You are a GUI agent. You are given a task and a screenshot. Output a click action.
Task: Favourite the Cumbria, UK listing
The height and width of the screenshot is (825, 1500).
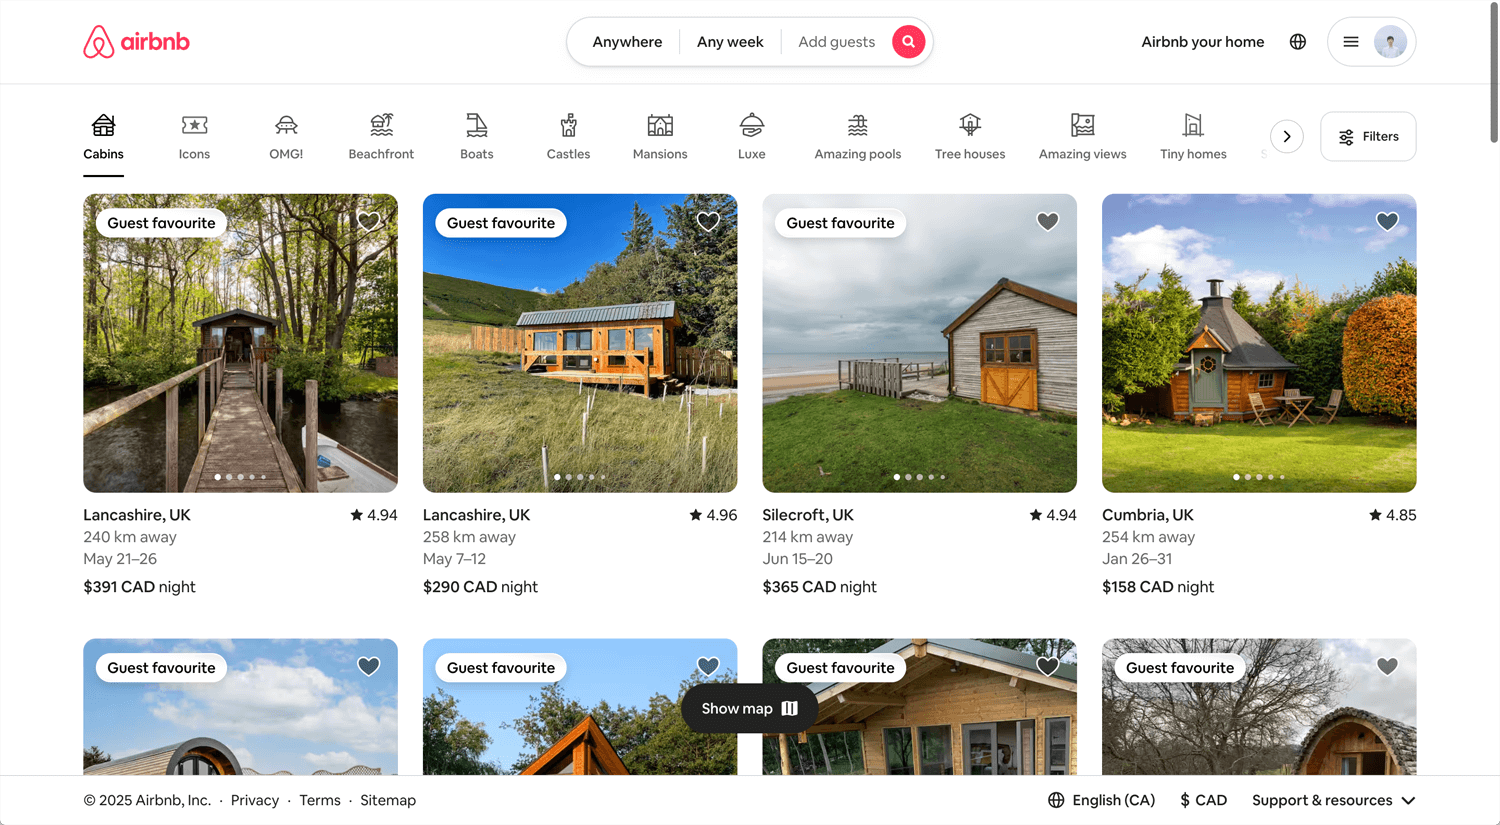click(1387, 222)
